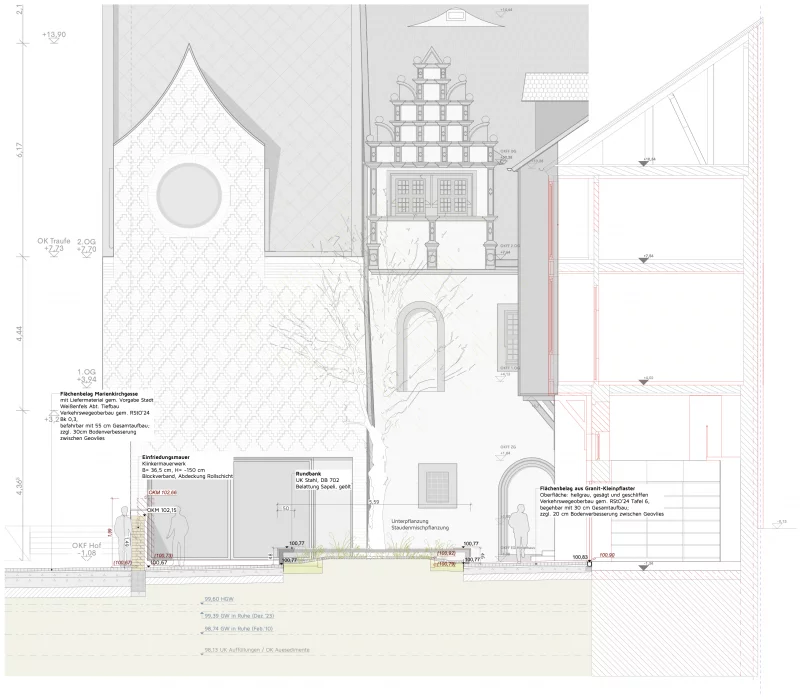Select the 'Unterpflanzung' label
This screenshot has height=700, width=800.
[x=409, y=521]
